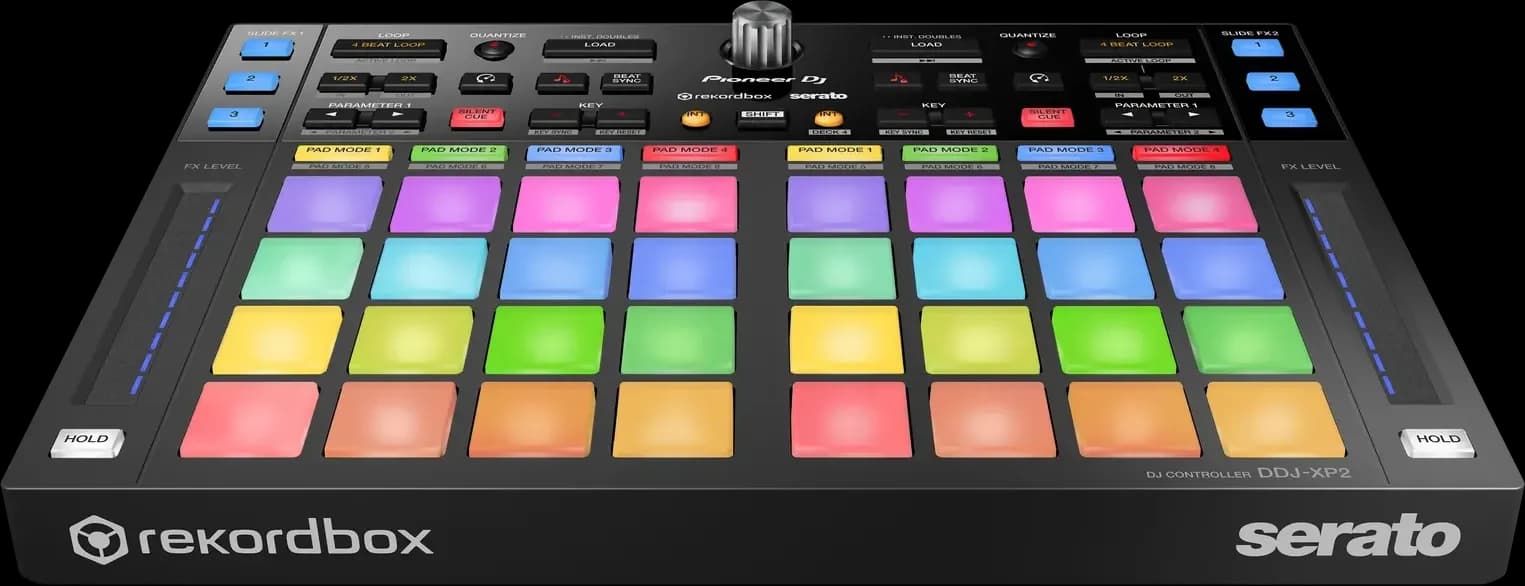Double the loop with right deck 2X
Viewport: 1525px width, 586px height.
tap(1179, 80)
